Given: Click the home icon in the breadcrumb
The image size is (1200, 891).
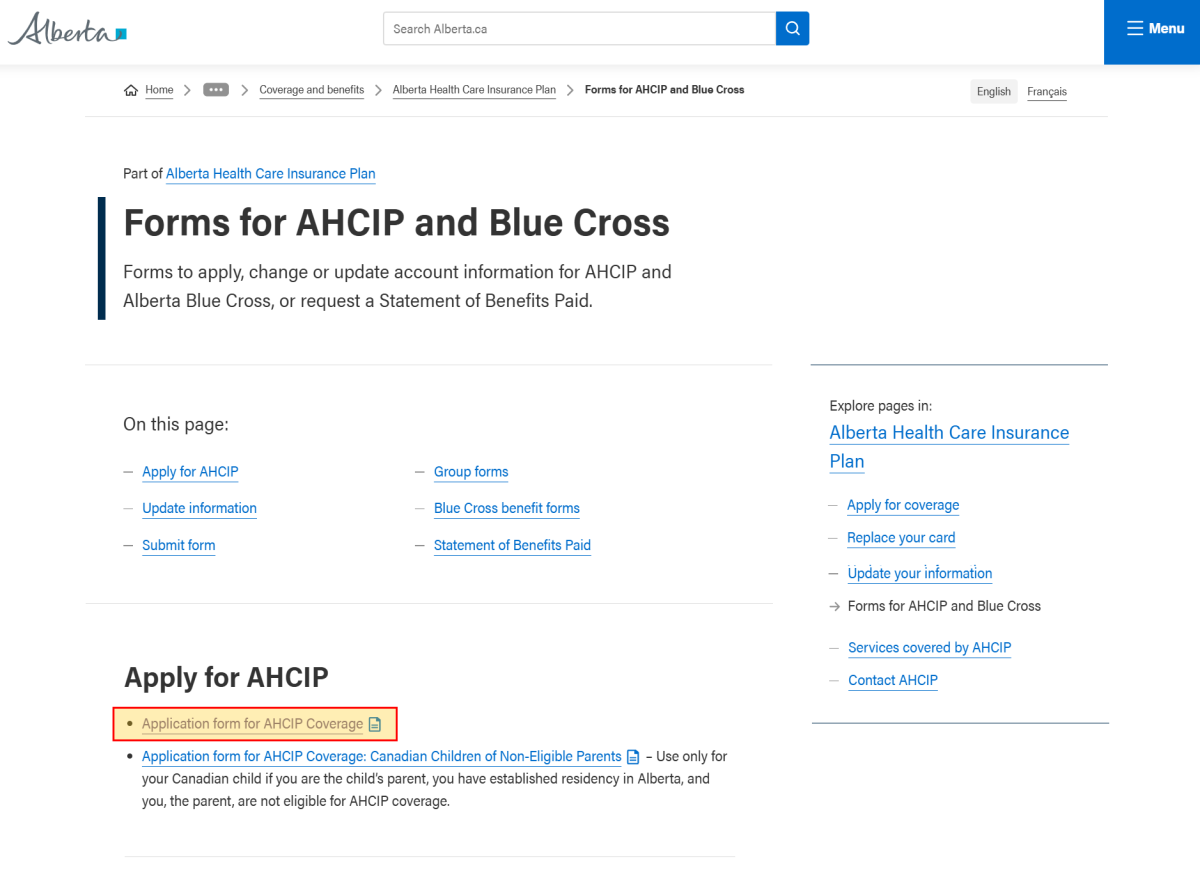Looking at the screenshot, I should click(130, 89).
